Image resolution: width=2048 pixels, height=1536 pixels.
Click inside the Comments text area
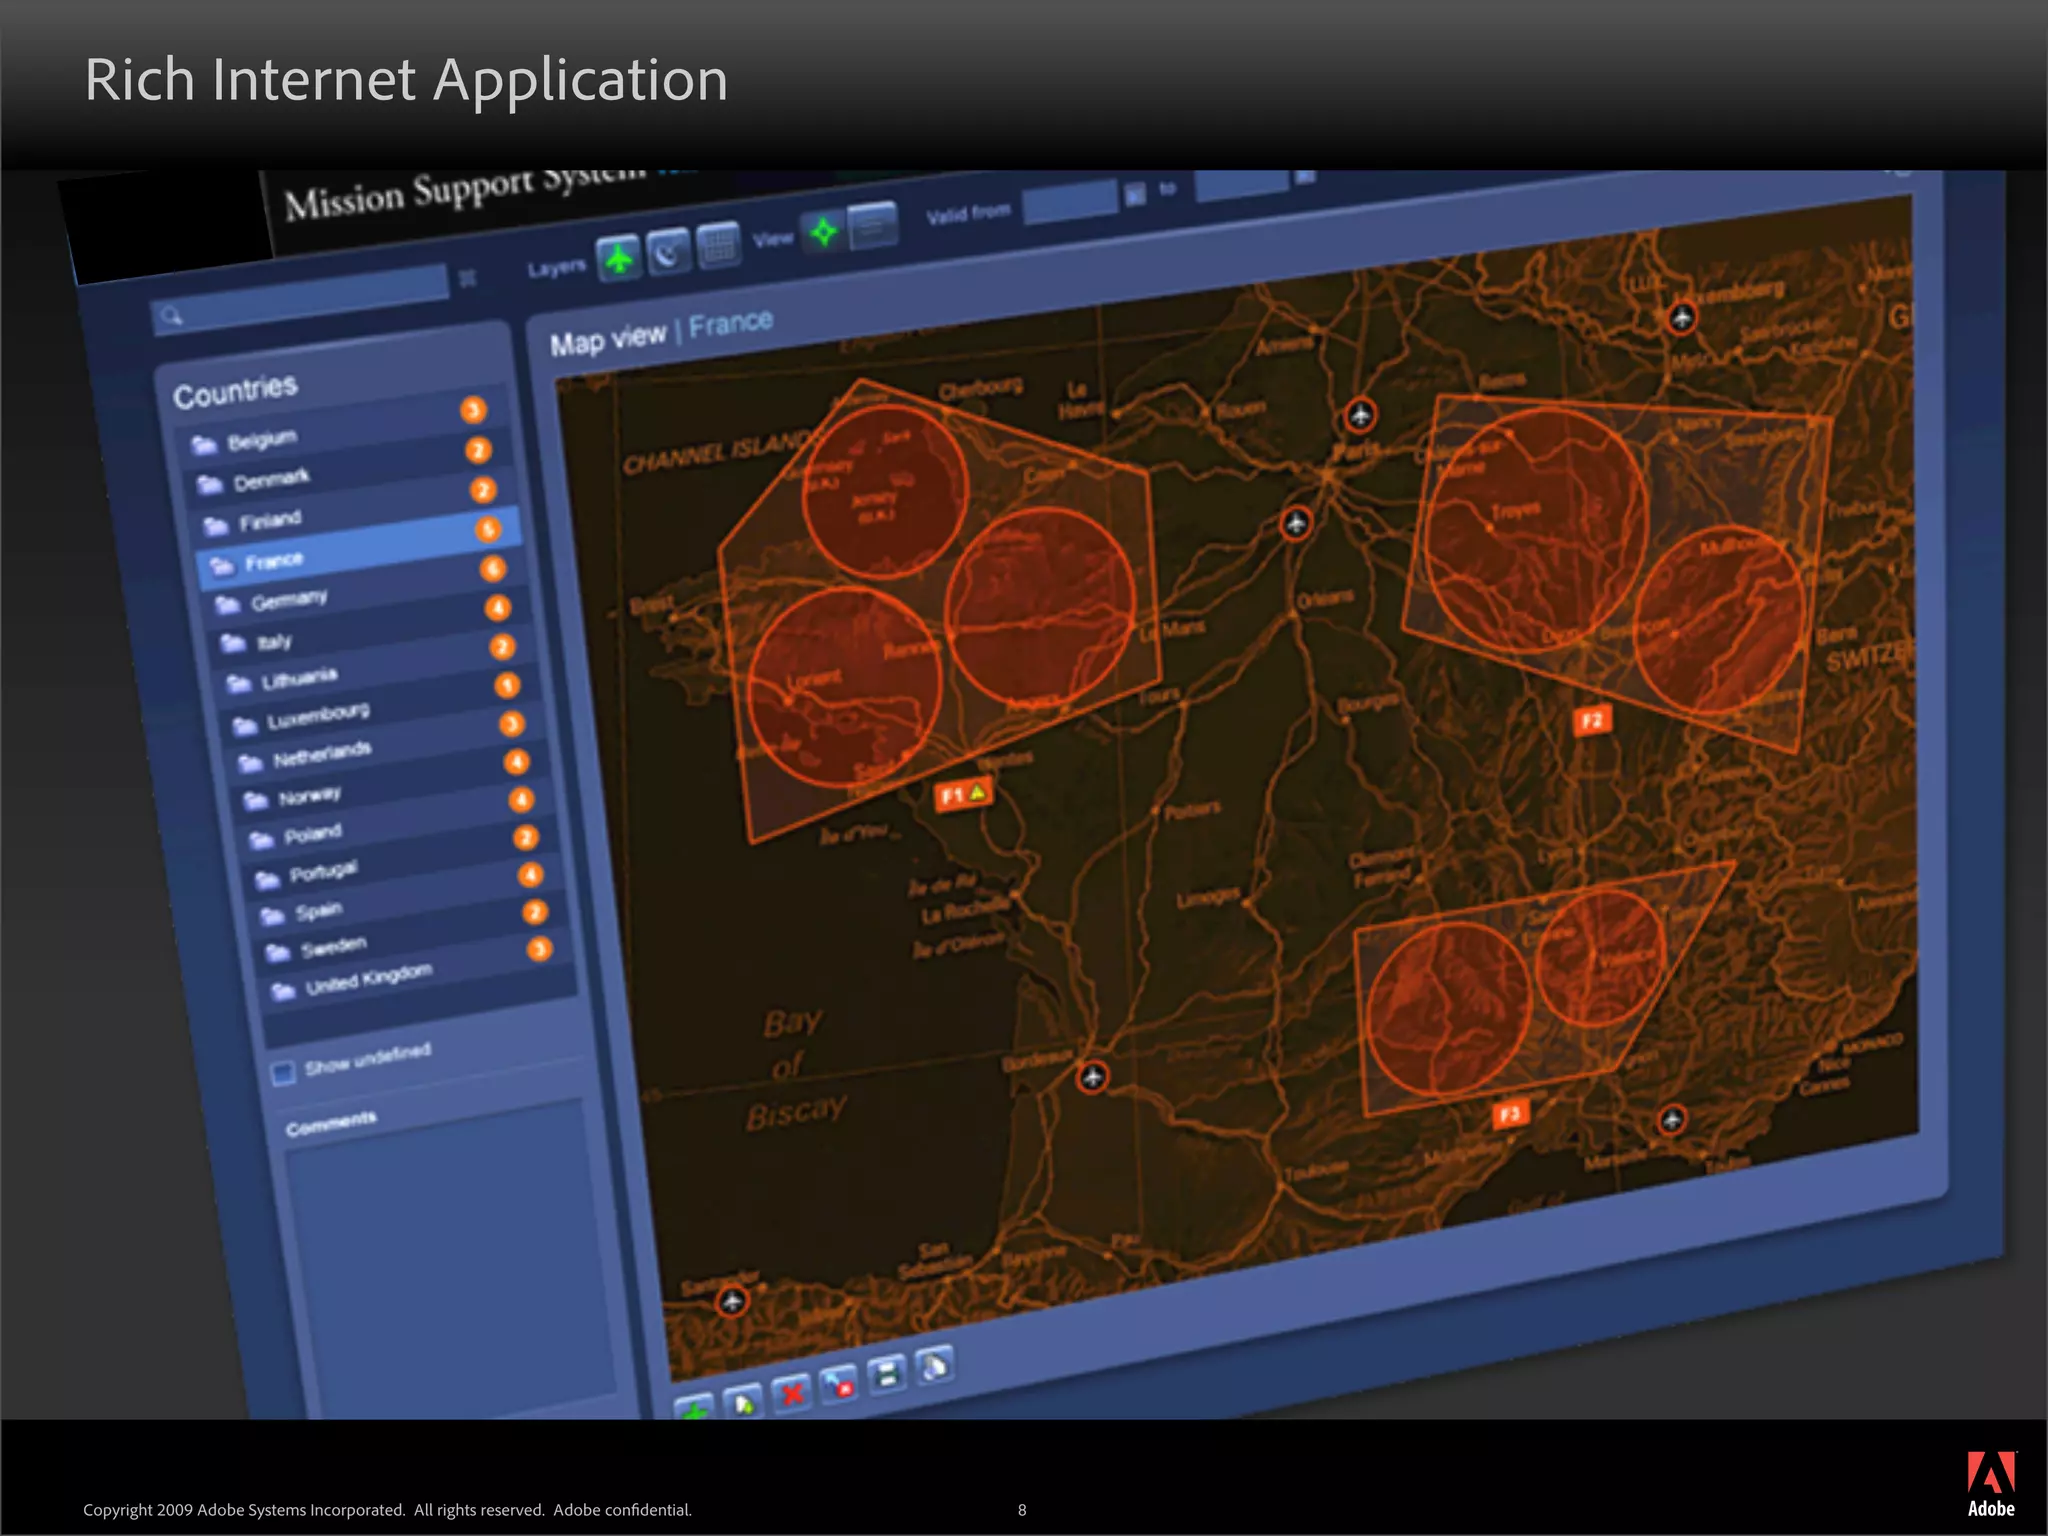pos(450,1260)
